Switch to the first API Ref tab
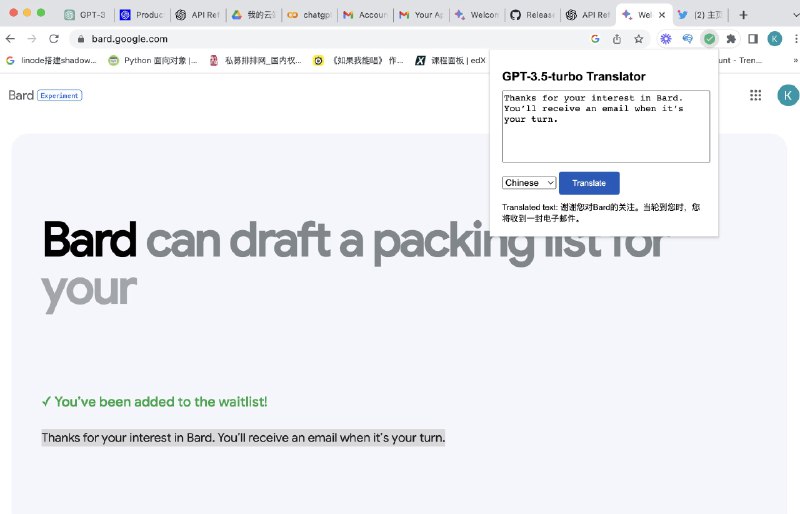 (197, 15)
